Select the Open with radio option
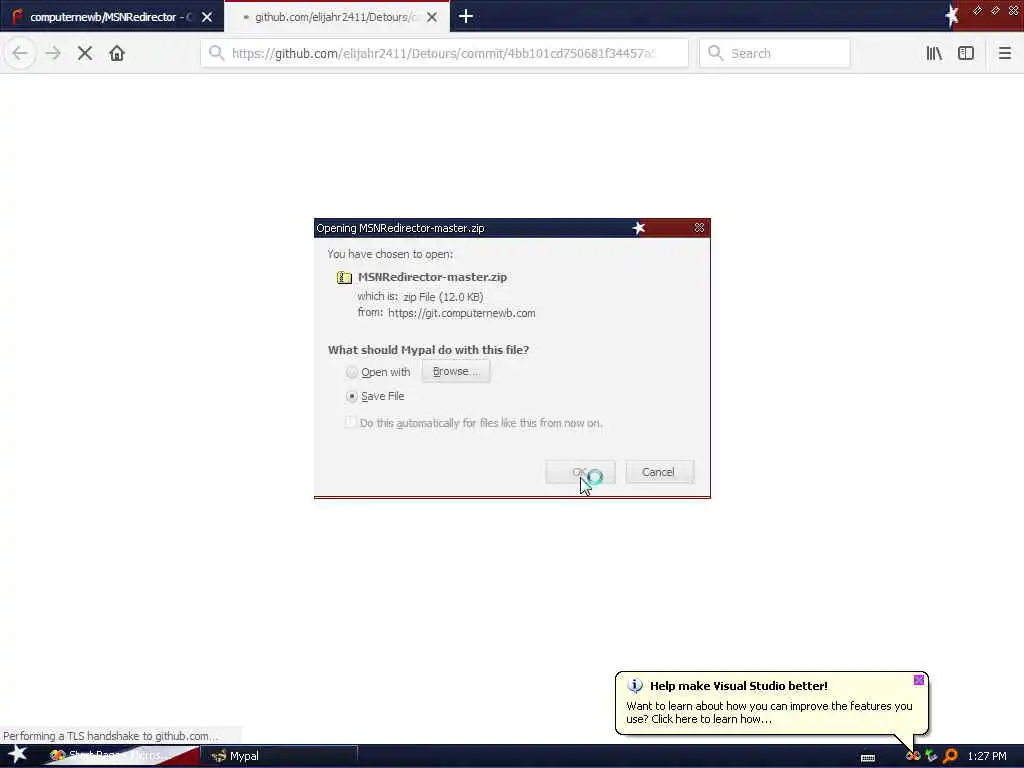 pyautogui.click(x=352, y=372)
